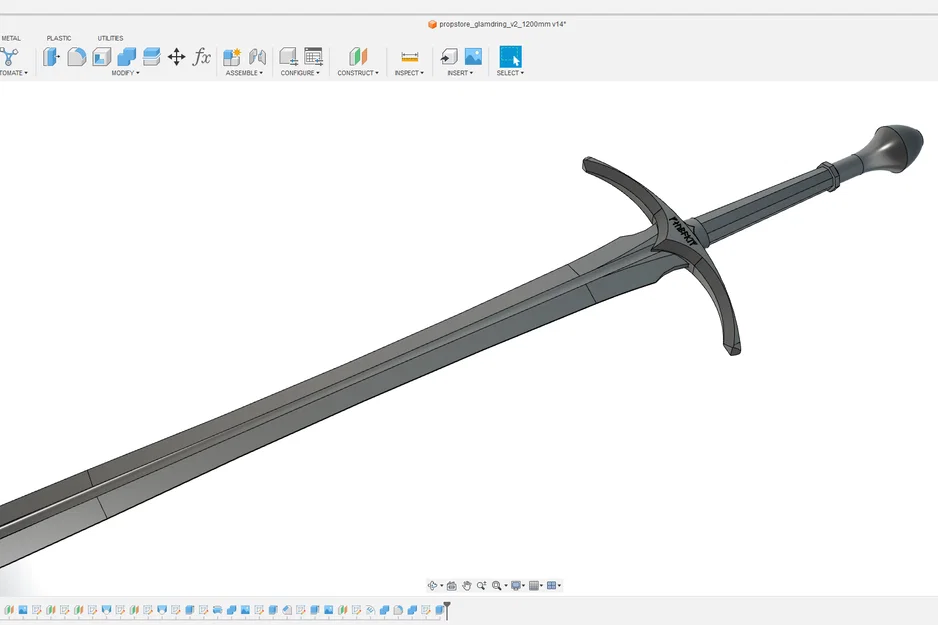
Task: Switch to the UTILITIES tab
Action: 110,38
